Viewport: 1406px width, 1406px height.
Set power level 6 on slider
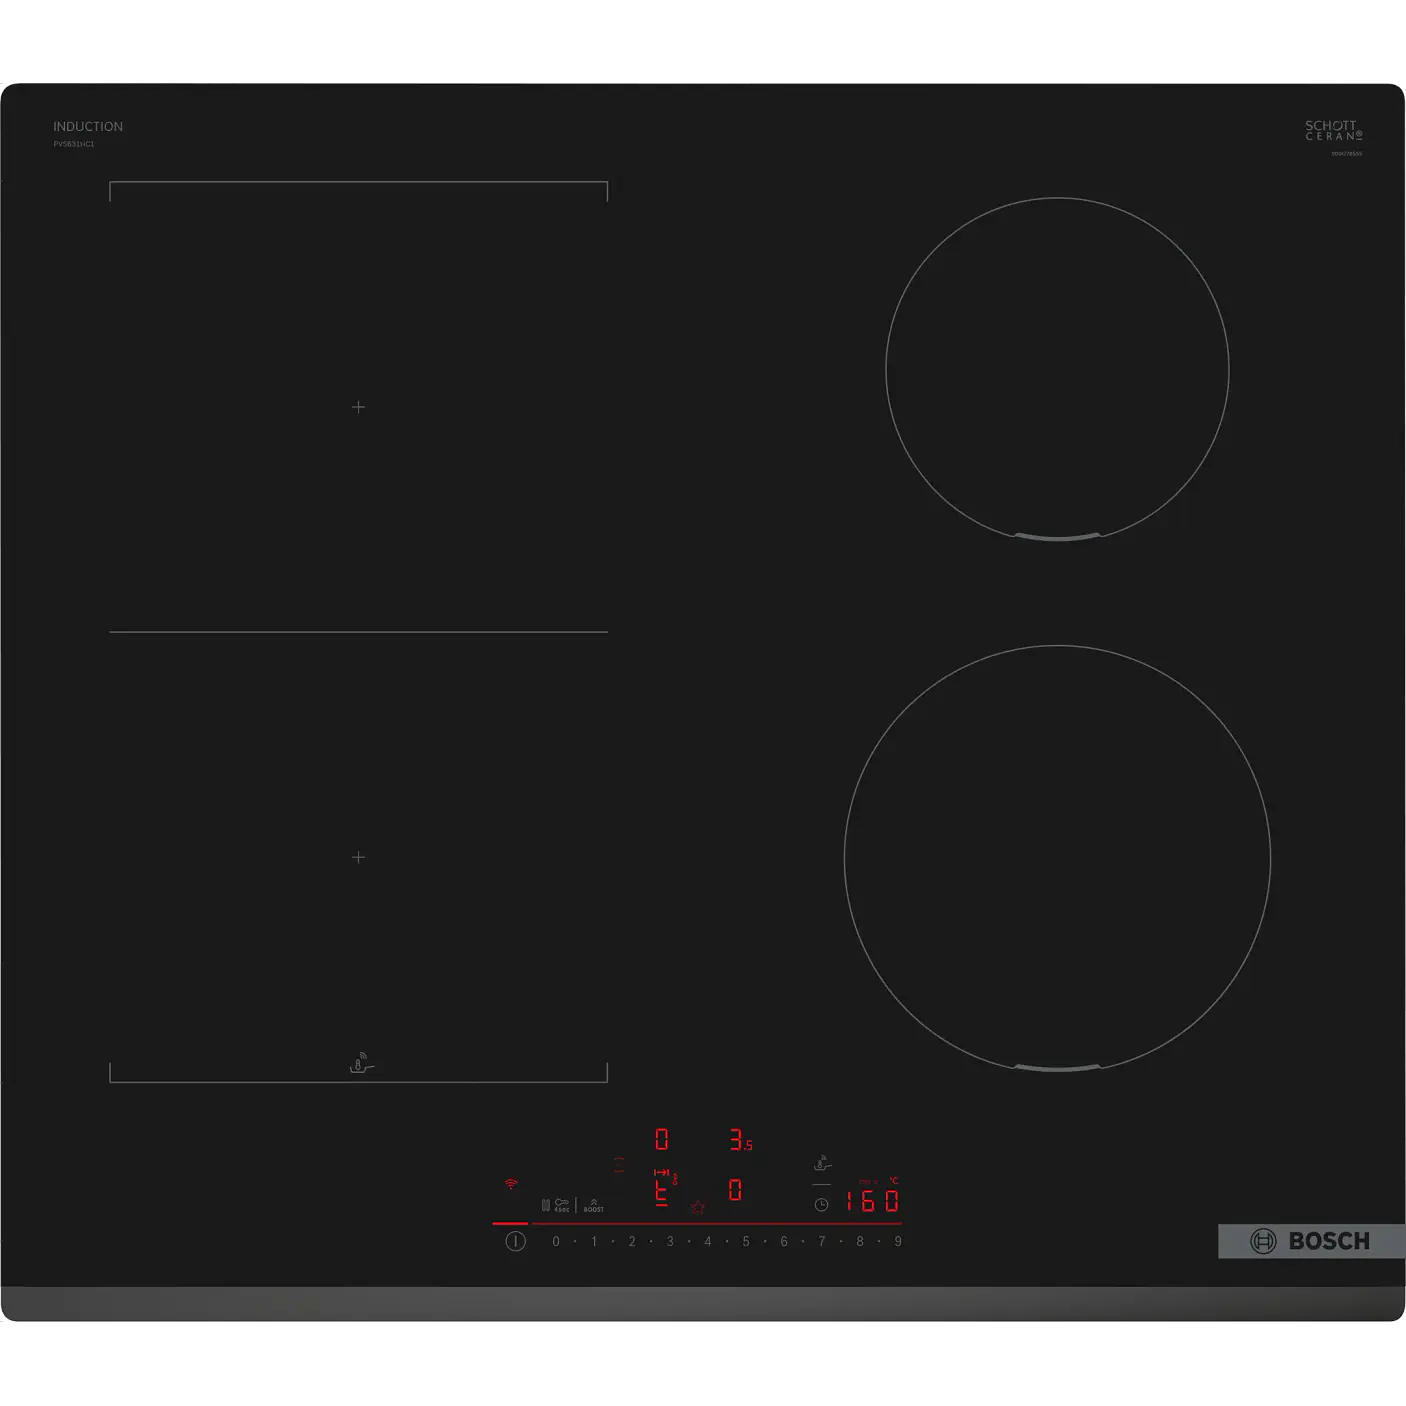click(x=784, y=1241)
